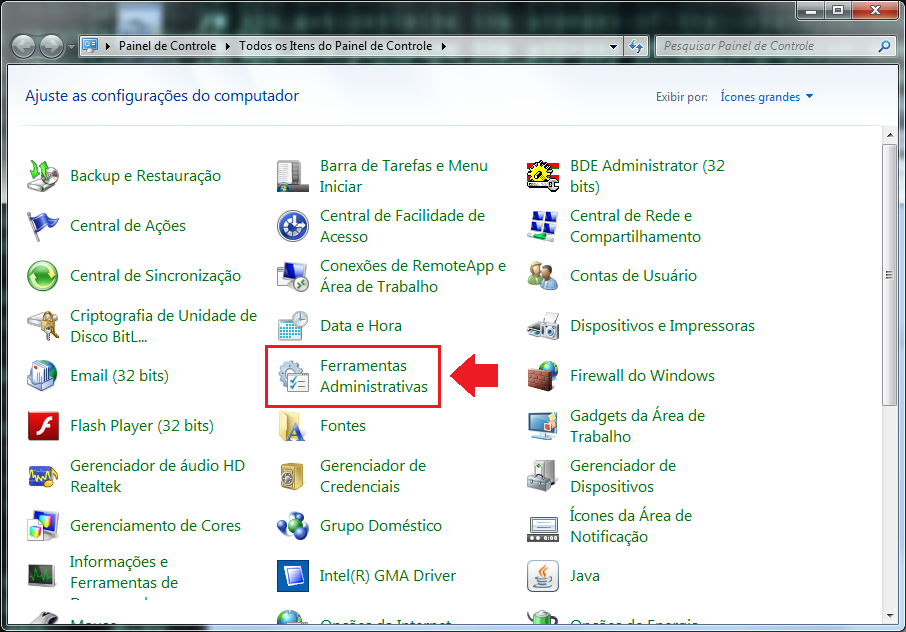Open the Email (32 bits) icon
Image resolution: width=906 pixels, height=632 pixels.
(x=43, y=376)
